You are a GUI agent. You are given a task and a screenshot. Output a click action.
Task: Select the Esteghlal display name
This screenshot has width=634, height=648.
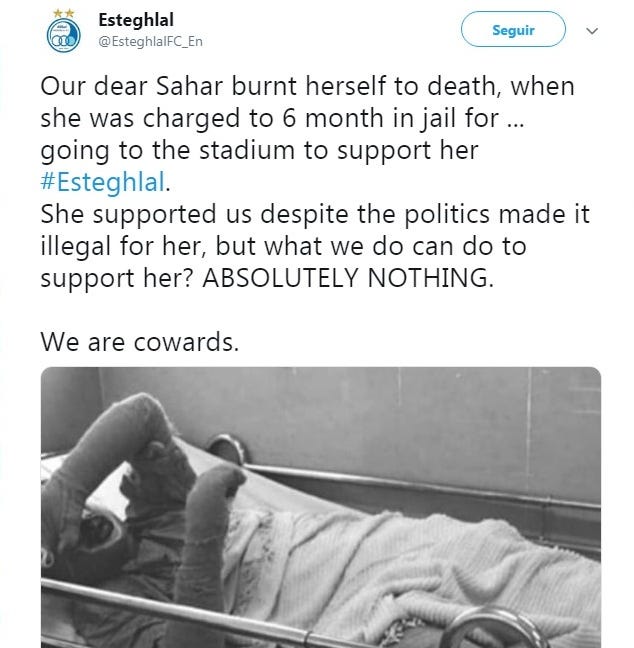point(136,20)
